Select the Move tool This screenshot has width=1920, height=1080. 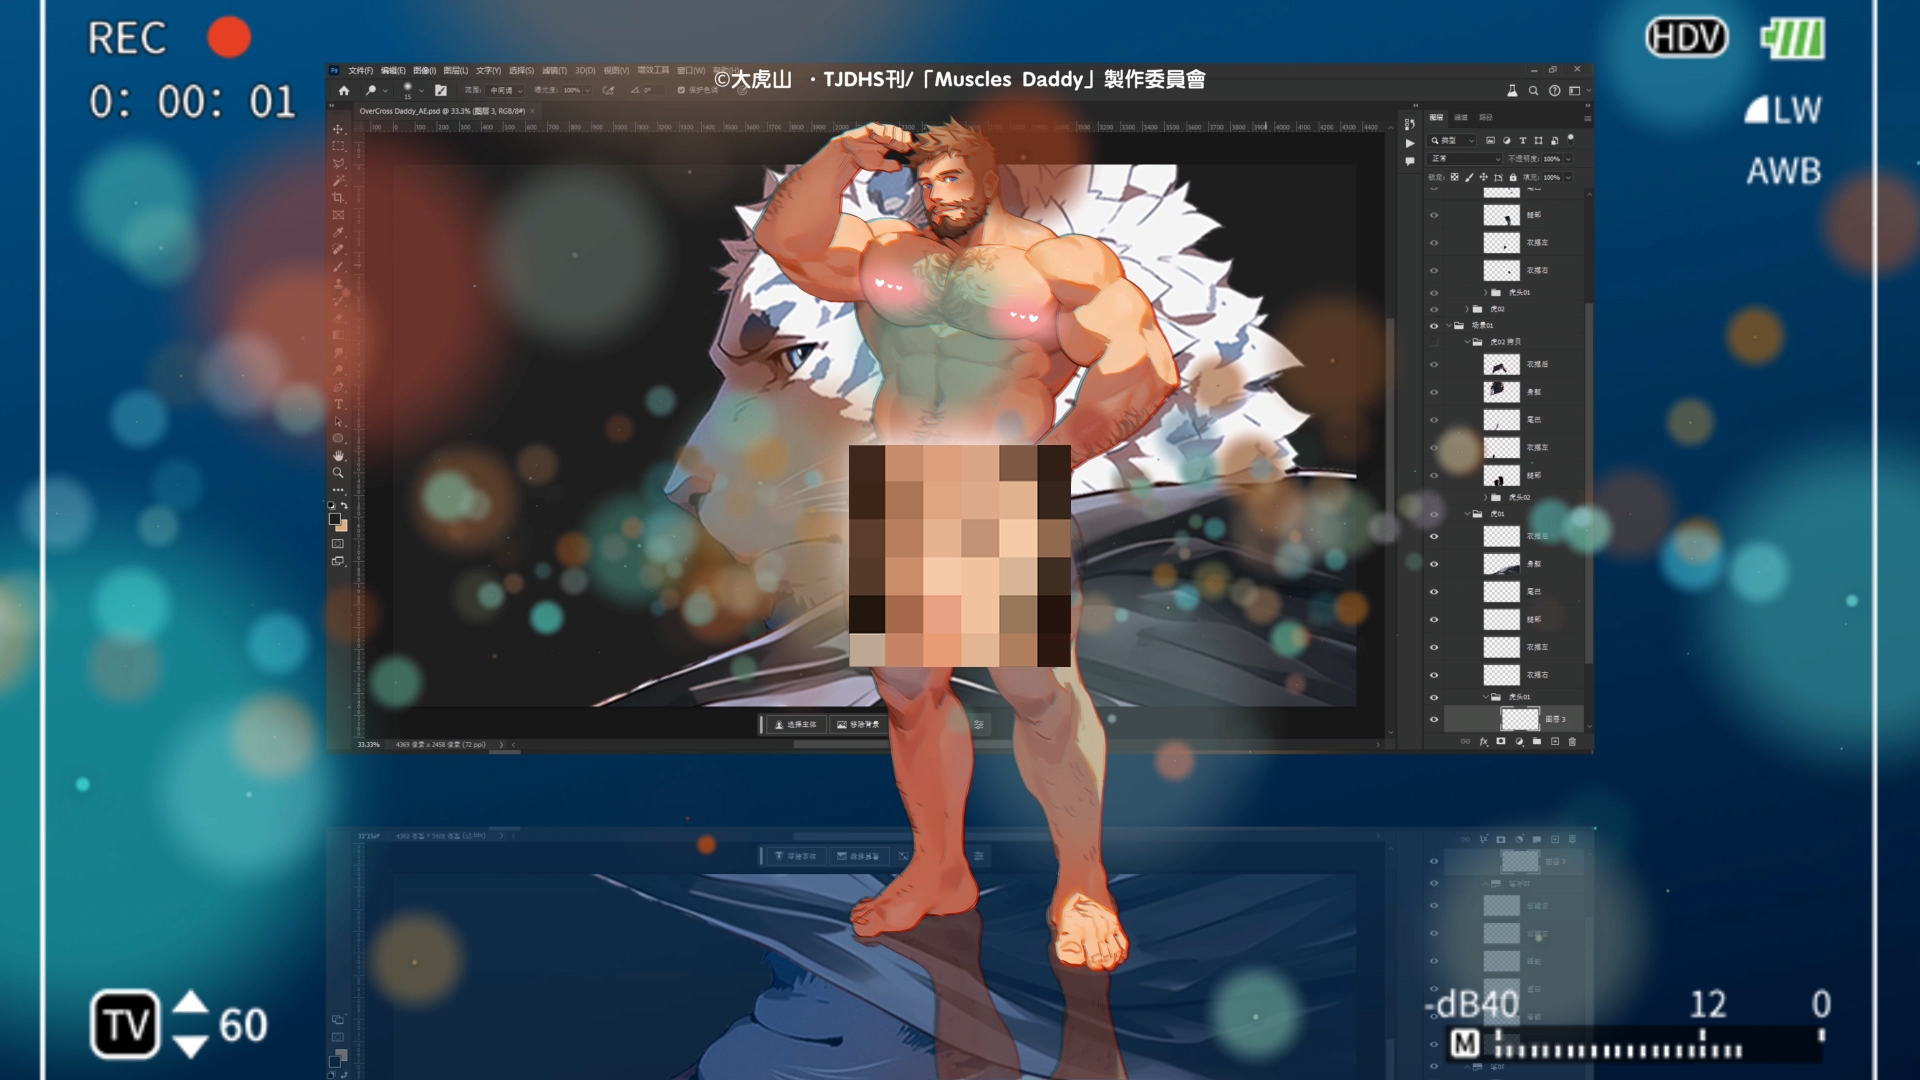pos(338,129)
